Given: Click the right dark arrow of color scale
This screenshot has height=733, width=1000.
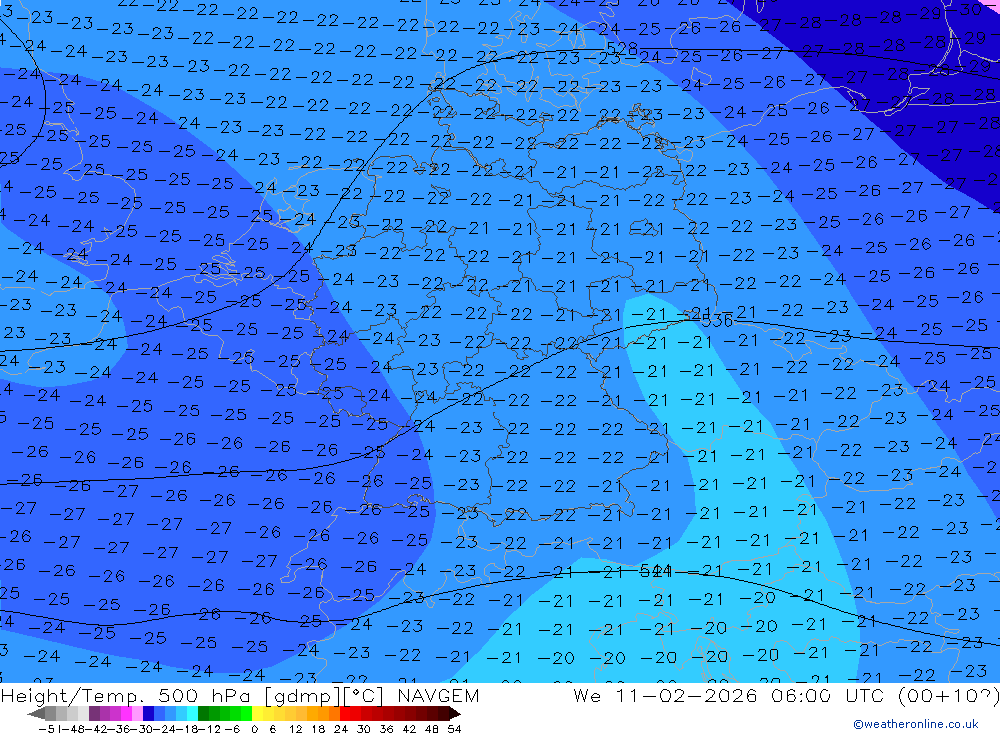Looking at the screenshot, I should pyautogui.click(x=455, y=713).
